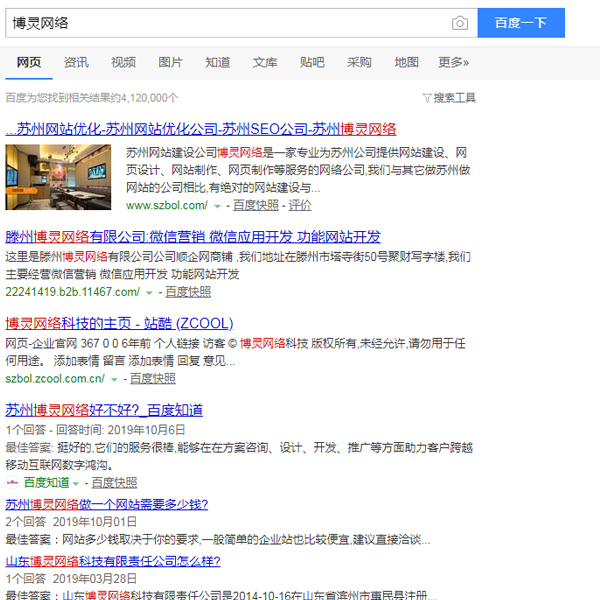
Task: Expand dropdown arrow beside www.szbol.com
Action: click(x=217, y=205)
